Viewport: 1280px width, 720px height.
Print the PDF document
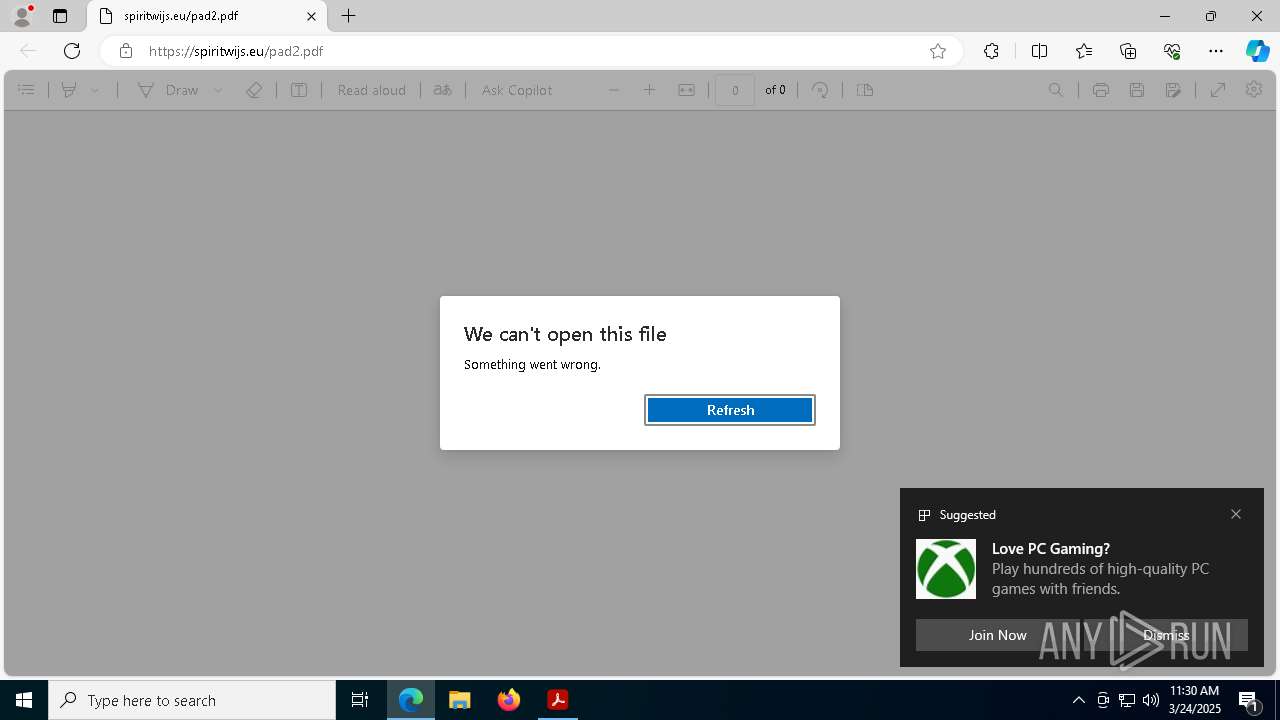click(x=1101, y=90)
